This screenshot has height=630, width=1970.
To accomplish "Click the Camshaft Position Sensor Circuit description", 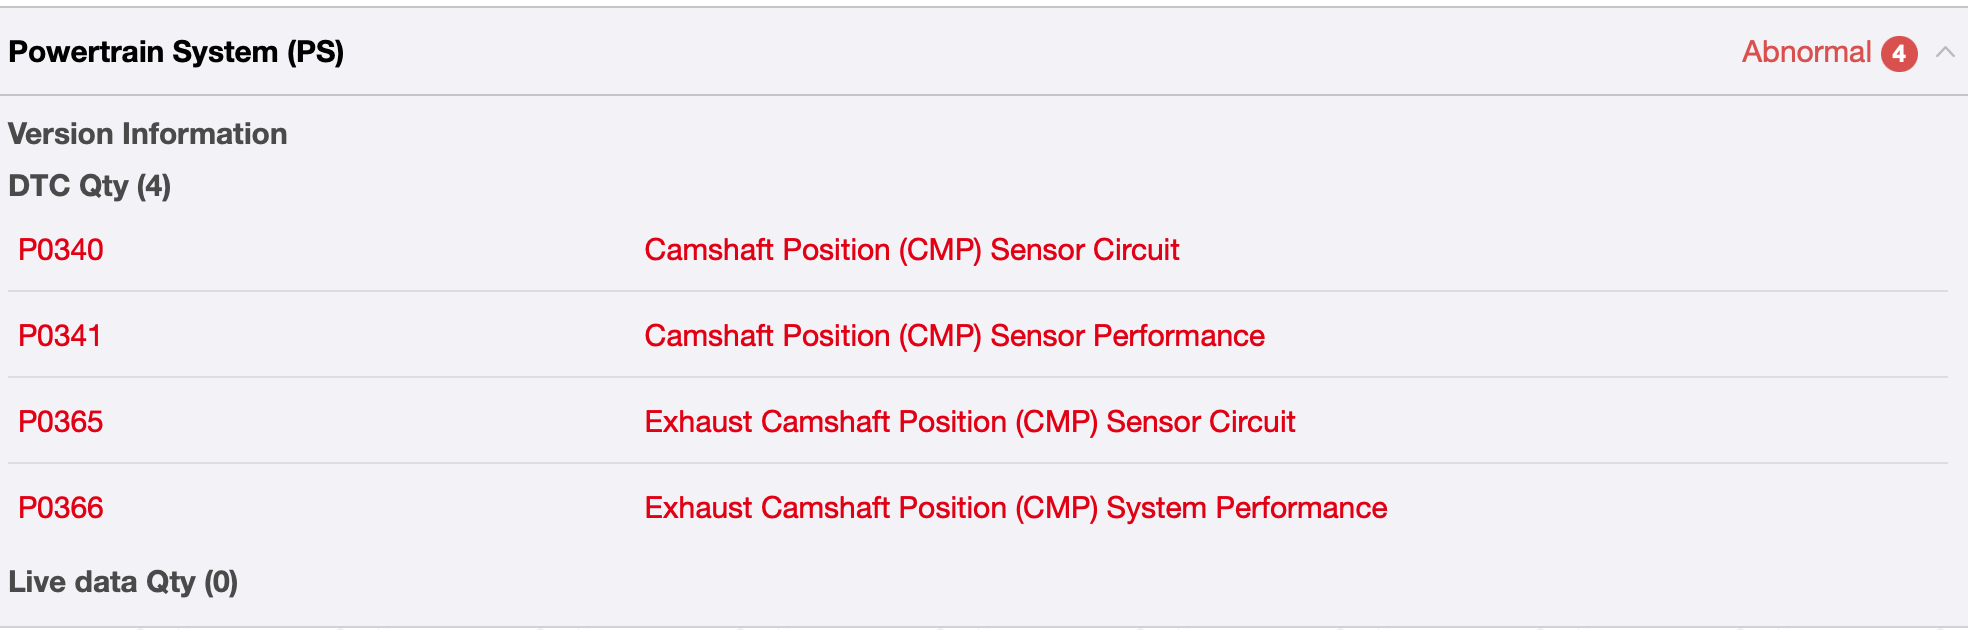I will click(911, 250).
